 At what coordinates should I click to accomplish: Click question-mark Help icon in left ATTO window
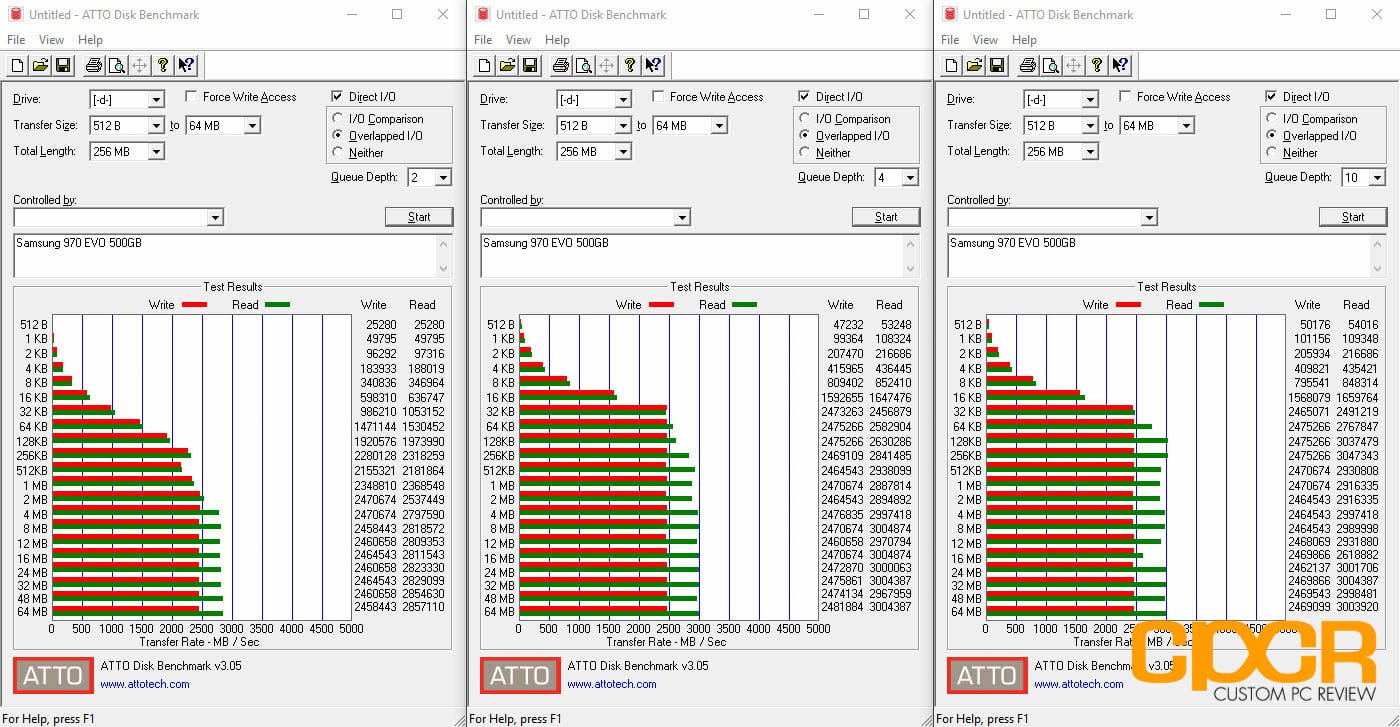pos(163,66)
